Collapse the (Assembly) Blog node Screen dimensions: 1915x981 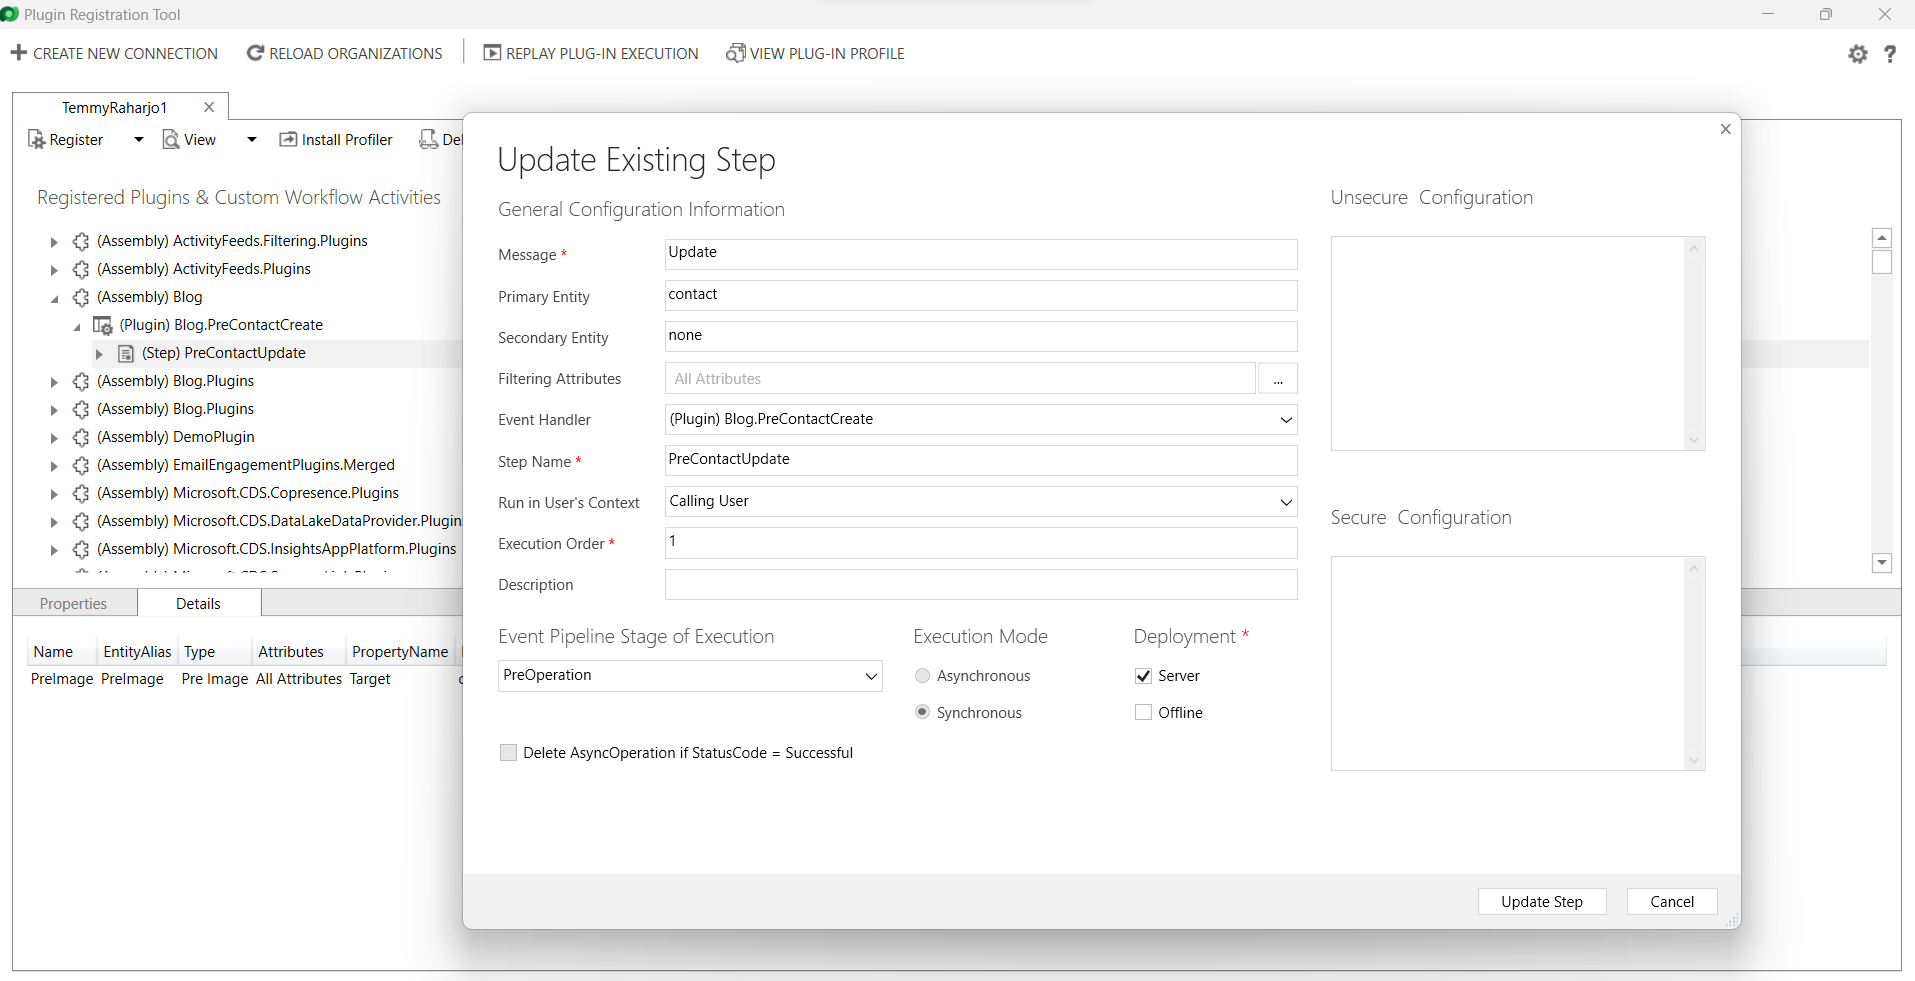pyautogui.click(x=54, y=298)
